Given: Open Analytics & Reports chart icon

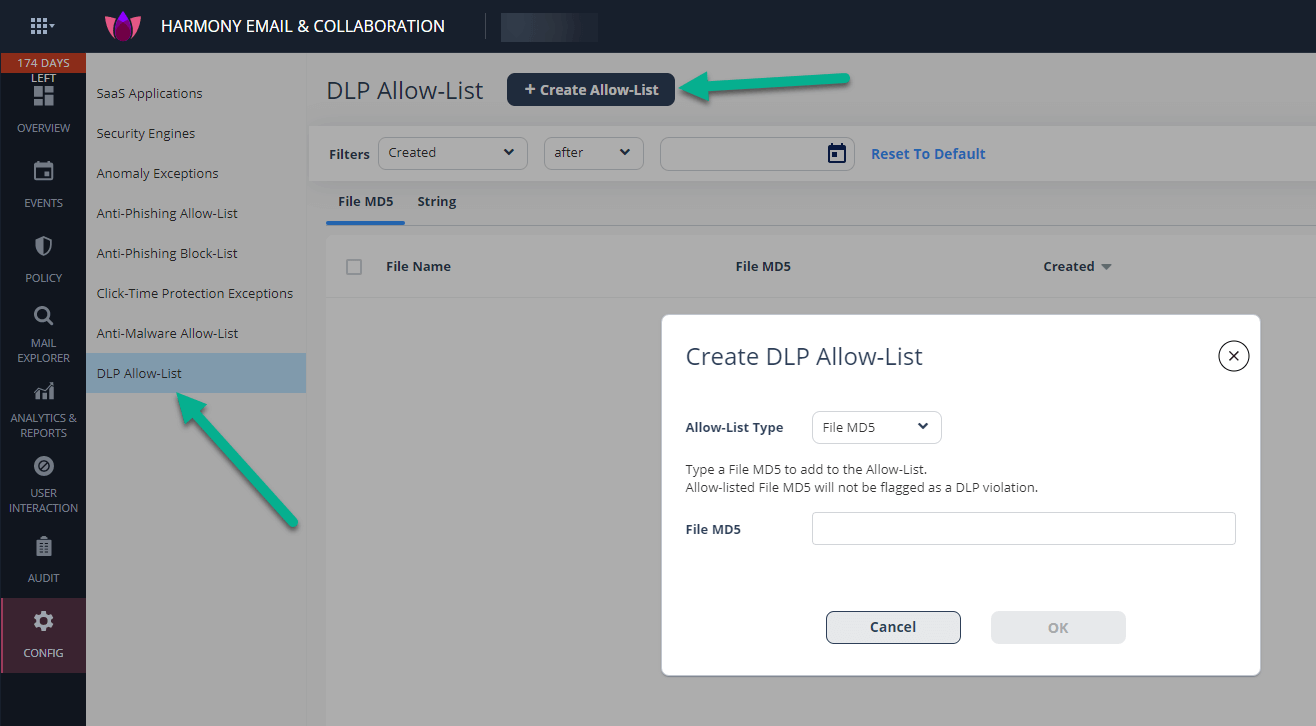Looking at the screenshot, I should (x=43, y=391).
